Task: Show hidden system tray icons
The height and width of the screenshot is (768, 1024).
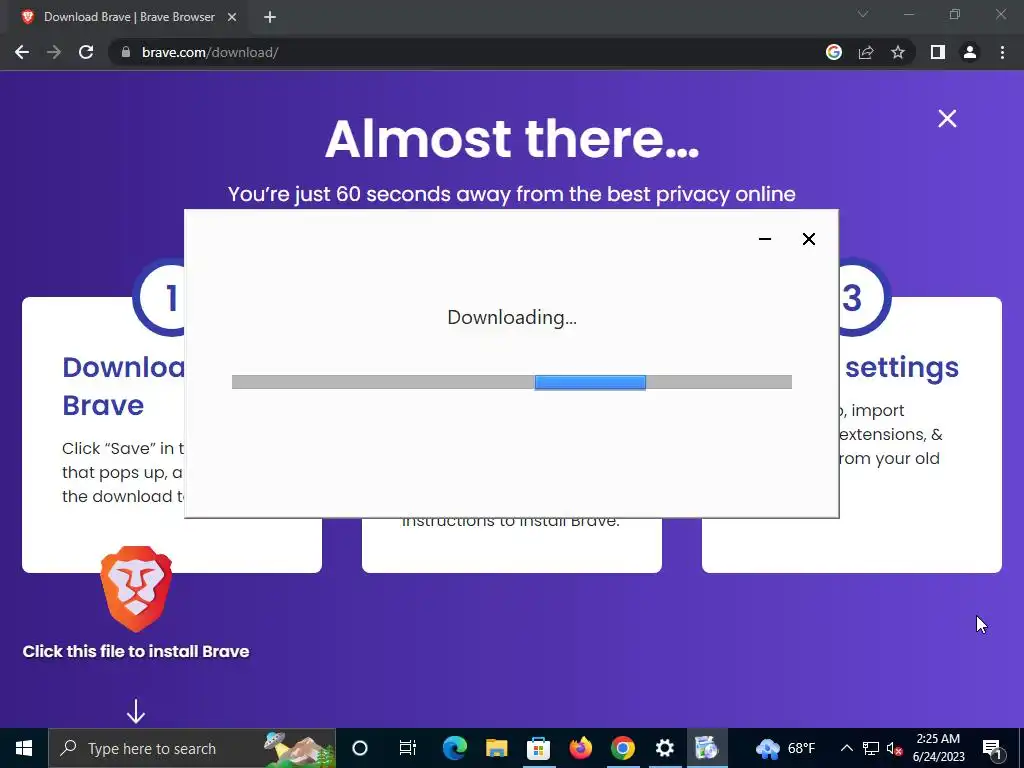Action: click(x=846, y=748)
